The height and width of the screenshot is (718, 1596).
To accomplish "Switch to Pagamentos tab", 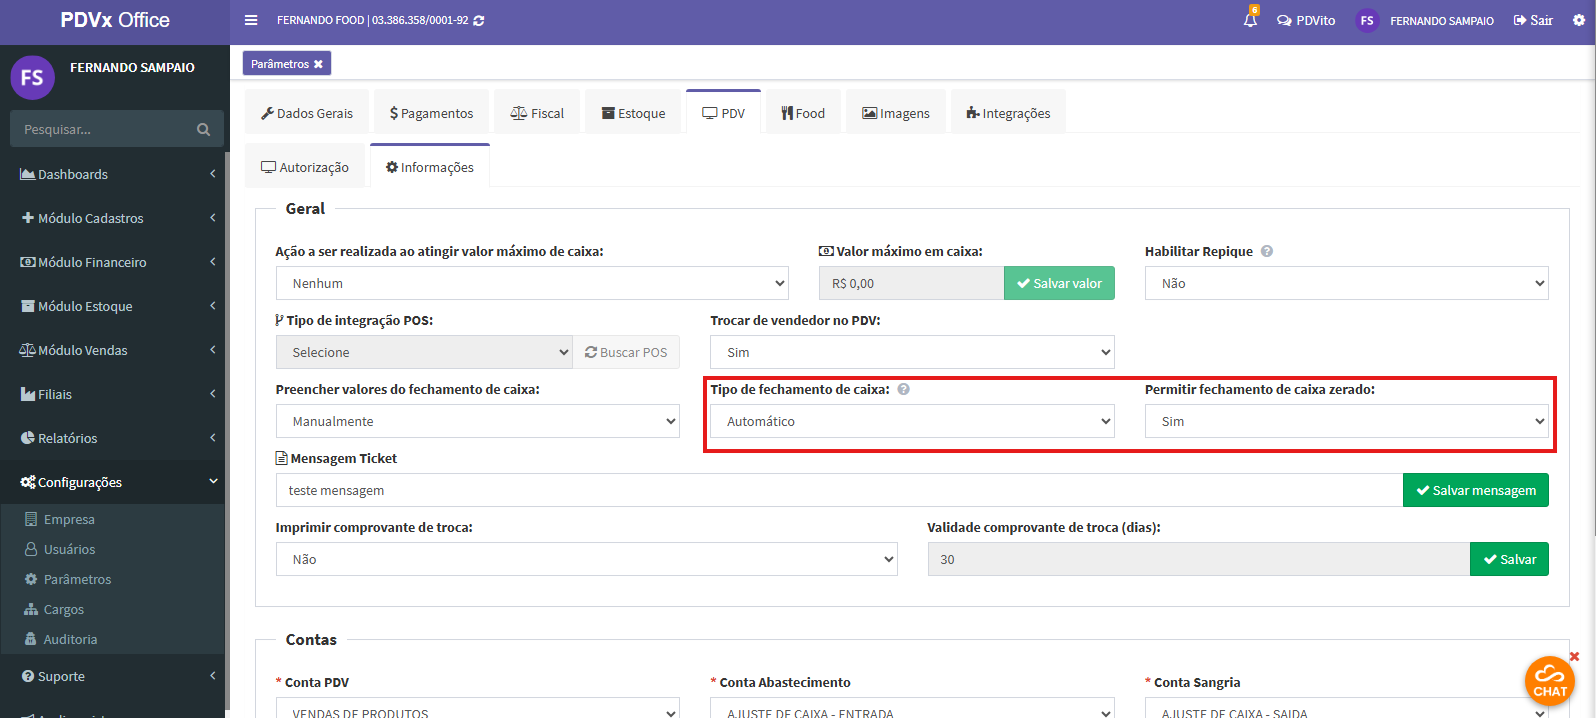I will coord(432,113).
